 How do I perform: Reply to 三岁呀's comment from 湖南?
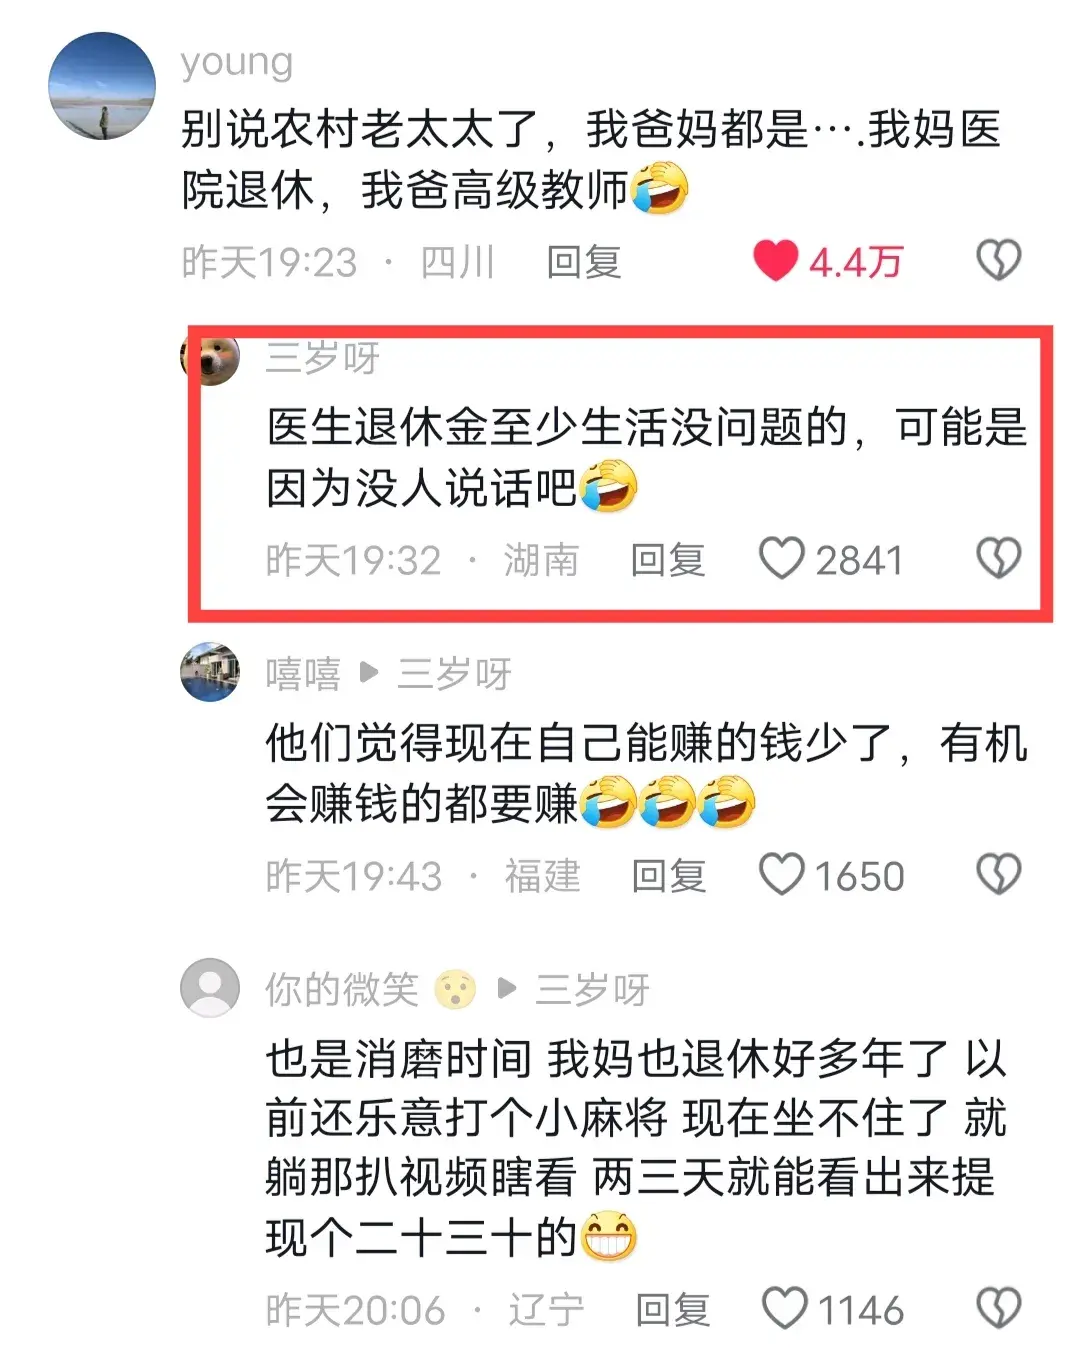click(668, 560)
